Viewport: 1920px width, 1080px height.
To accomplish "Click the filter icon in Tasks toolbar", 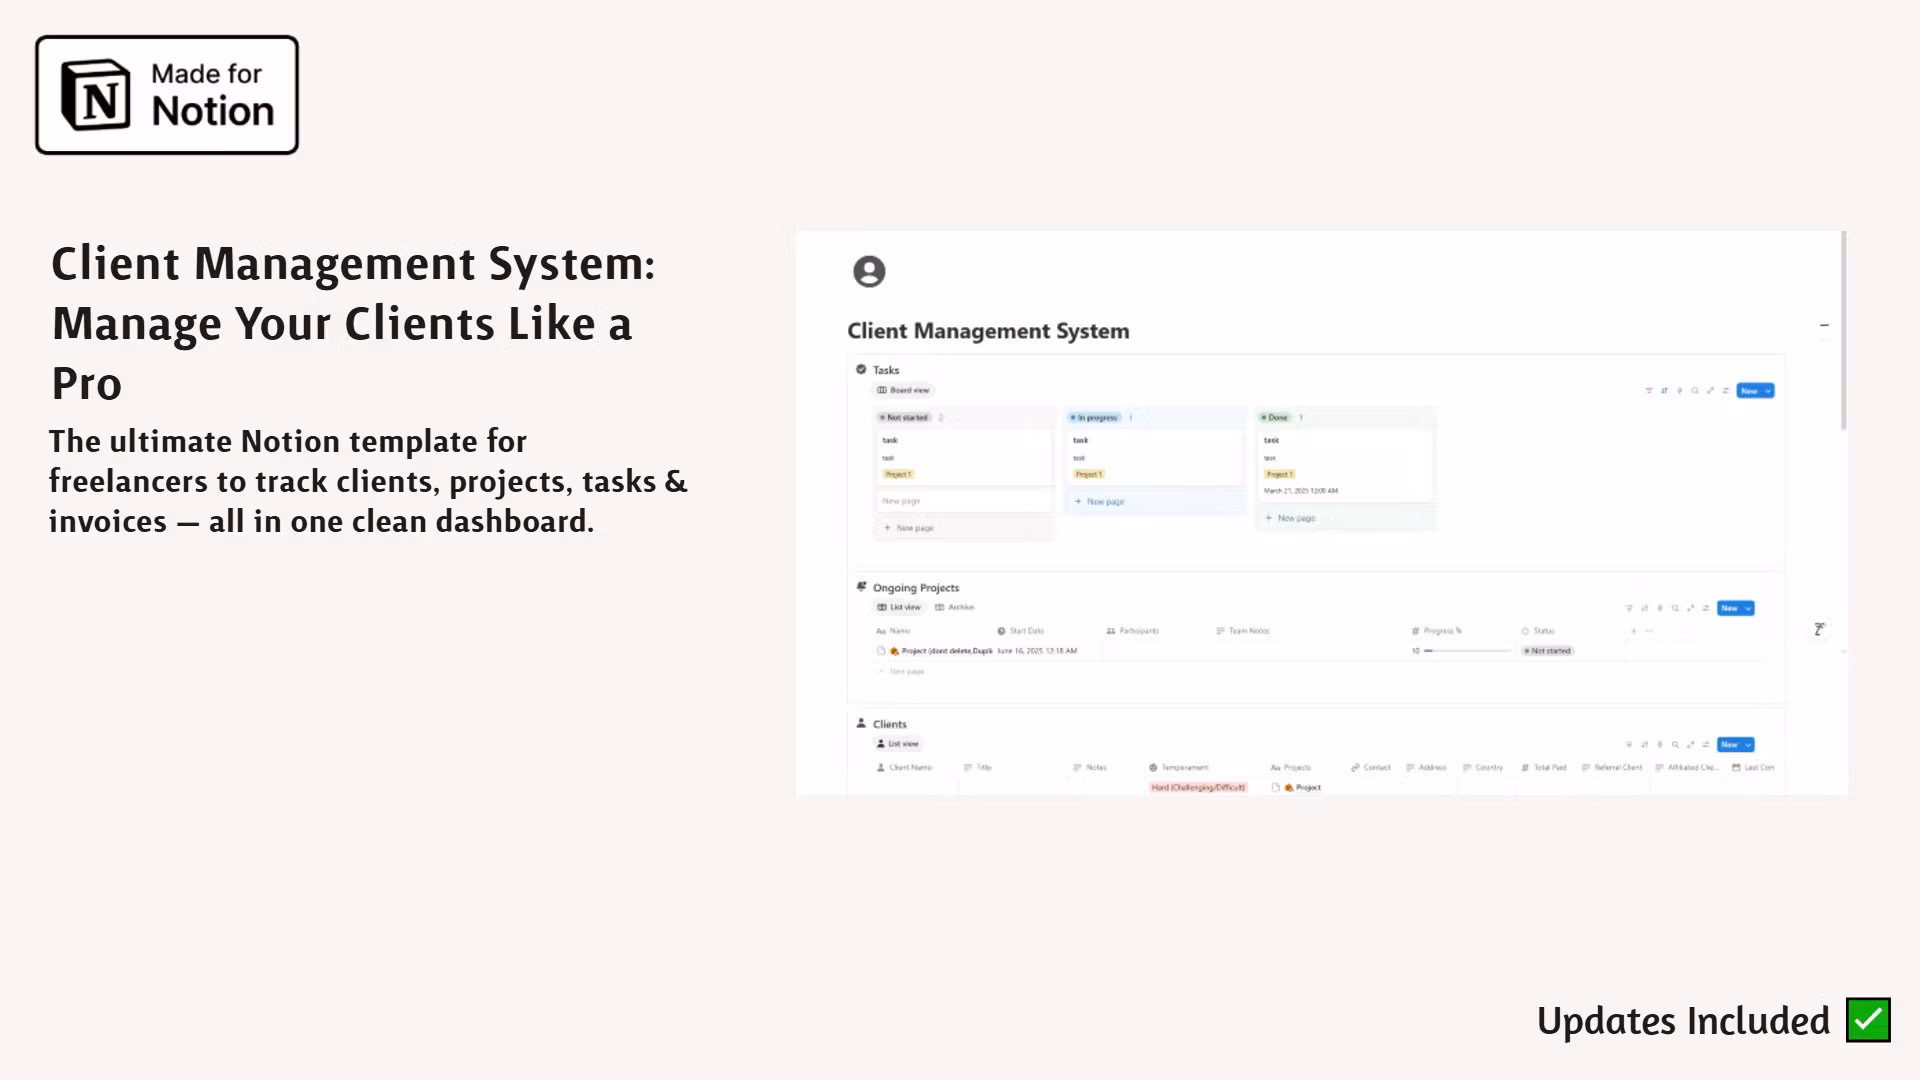I will click(1648, 391).
